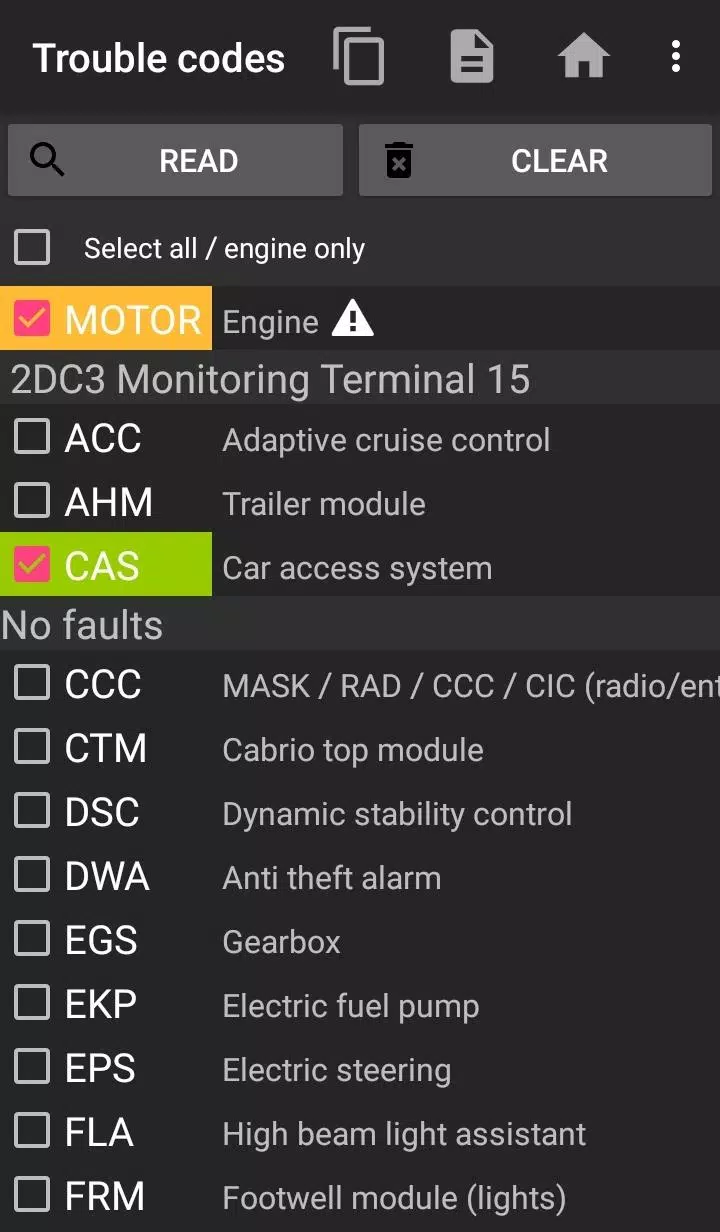The image size is (720, 1232).
Task: Go to the home screen icon
Action: 583,56
